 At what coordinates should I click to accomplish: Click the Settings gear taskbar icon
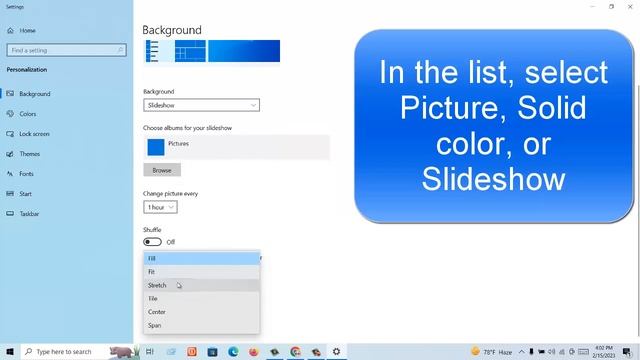[336, 351]
